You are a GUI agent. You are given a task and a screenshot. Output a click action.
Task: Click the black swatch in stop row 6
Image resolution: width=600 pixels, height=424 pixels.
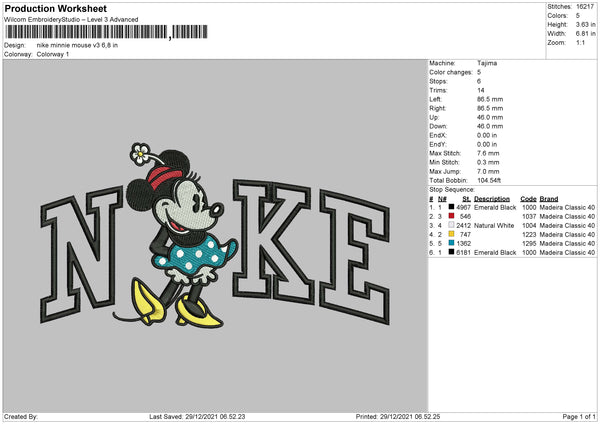click(452, 252)
